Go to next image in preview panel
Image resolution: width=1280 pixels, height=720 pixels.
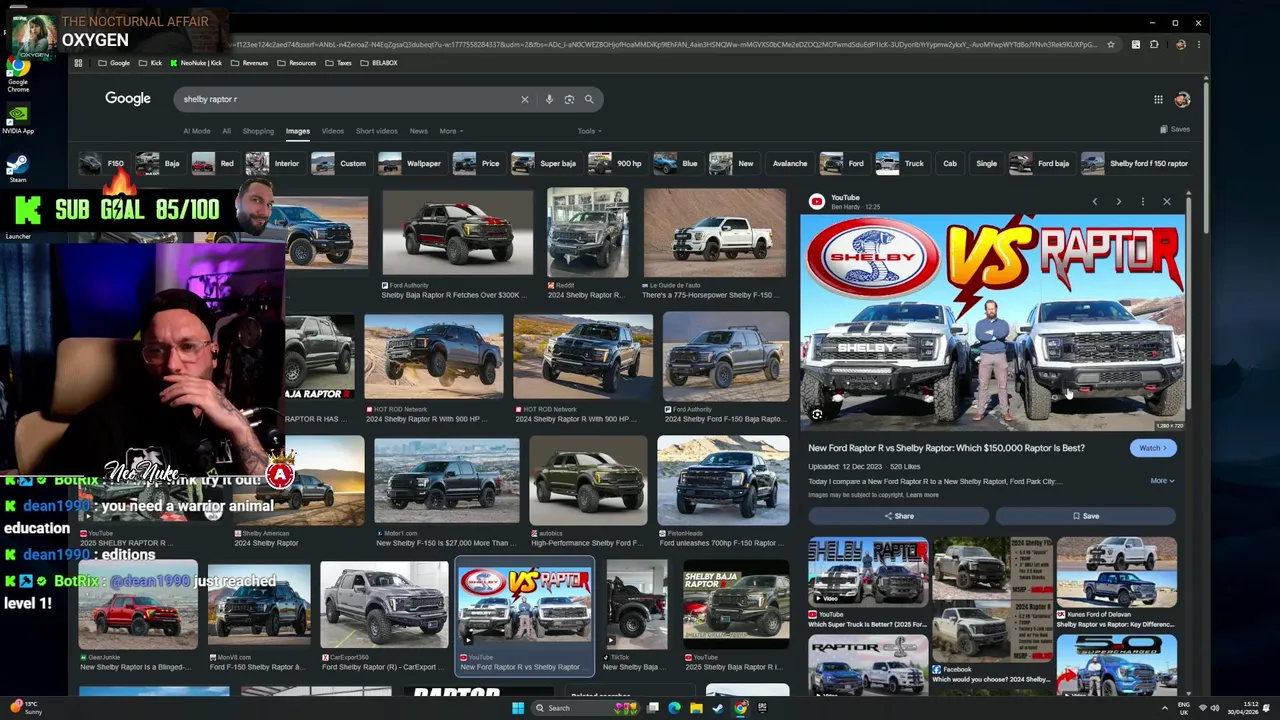(x=1119, y=202)
